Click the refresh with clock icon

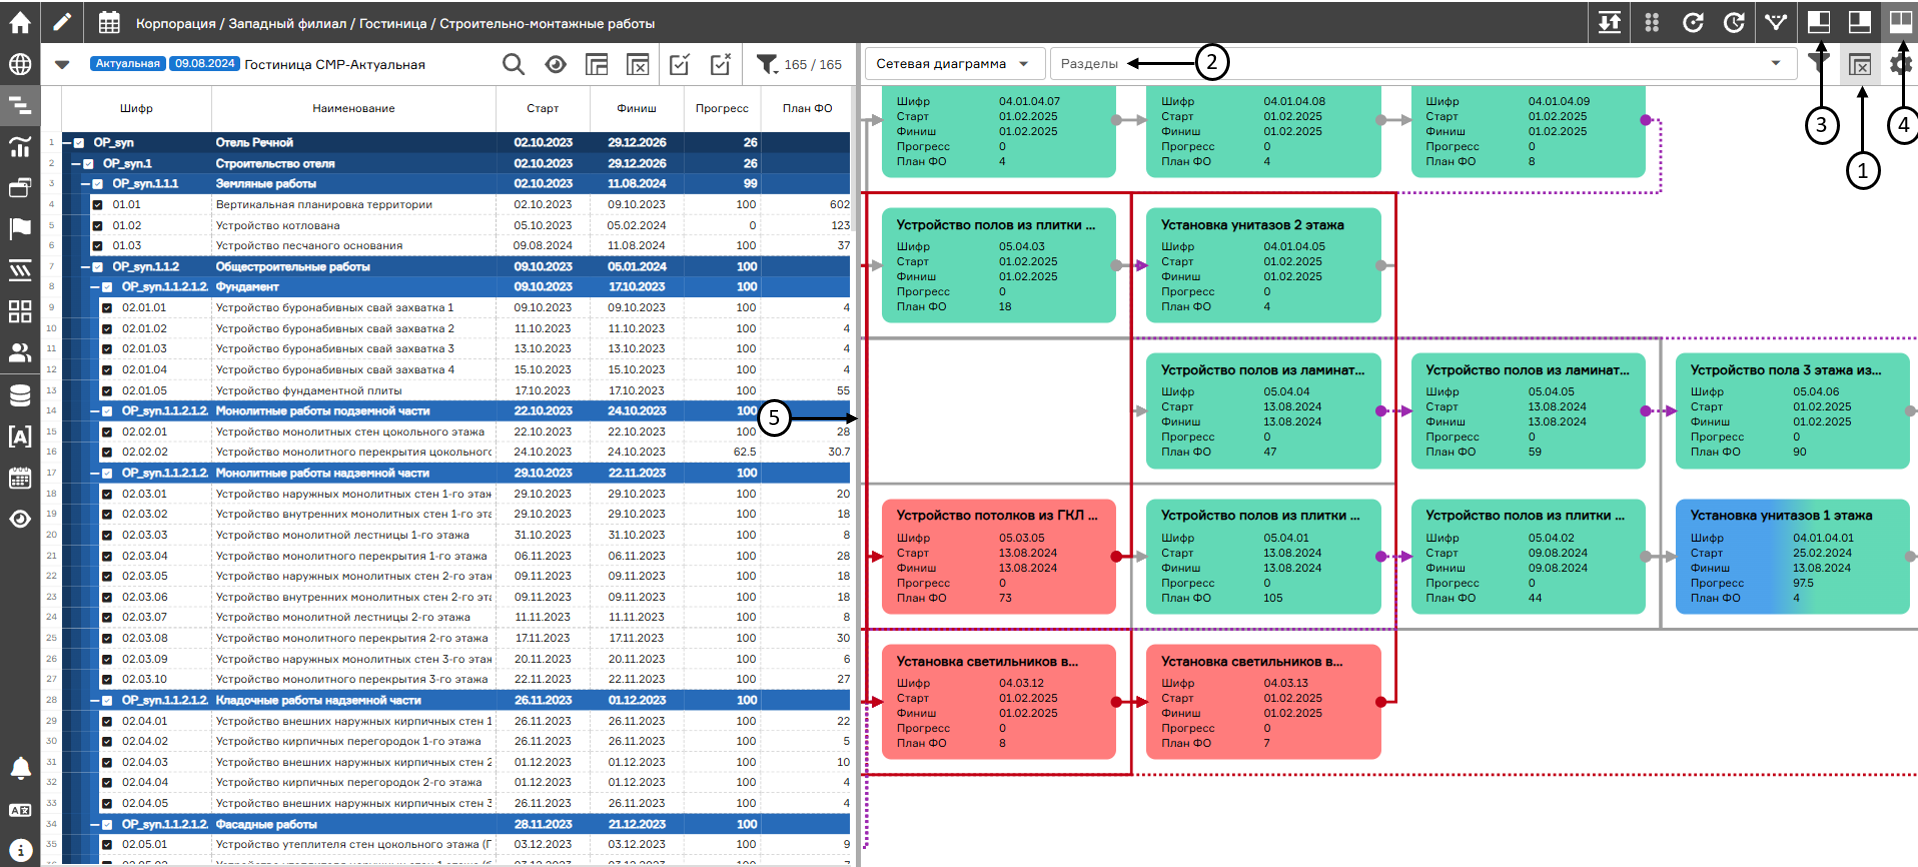1734,22
